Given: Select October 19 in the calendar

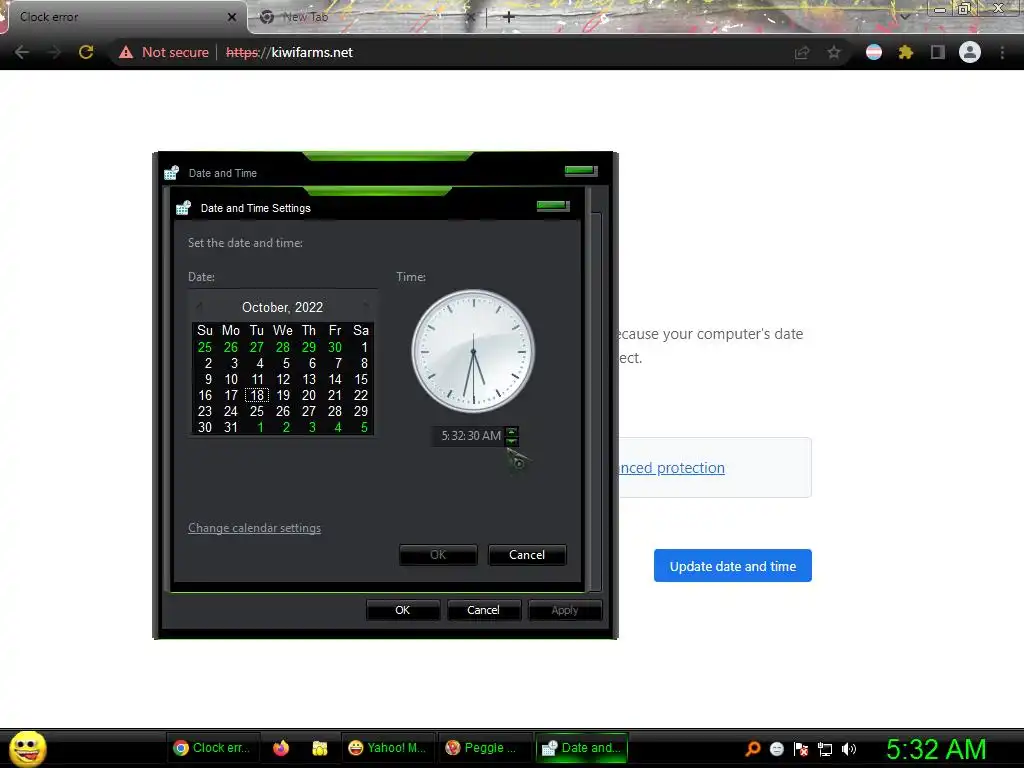Looking at the screenshot, I should tap(283, 395).
